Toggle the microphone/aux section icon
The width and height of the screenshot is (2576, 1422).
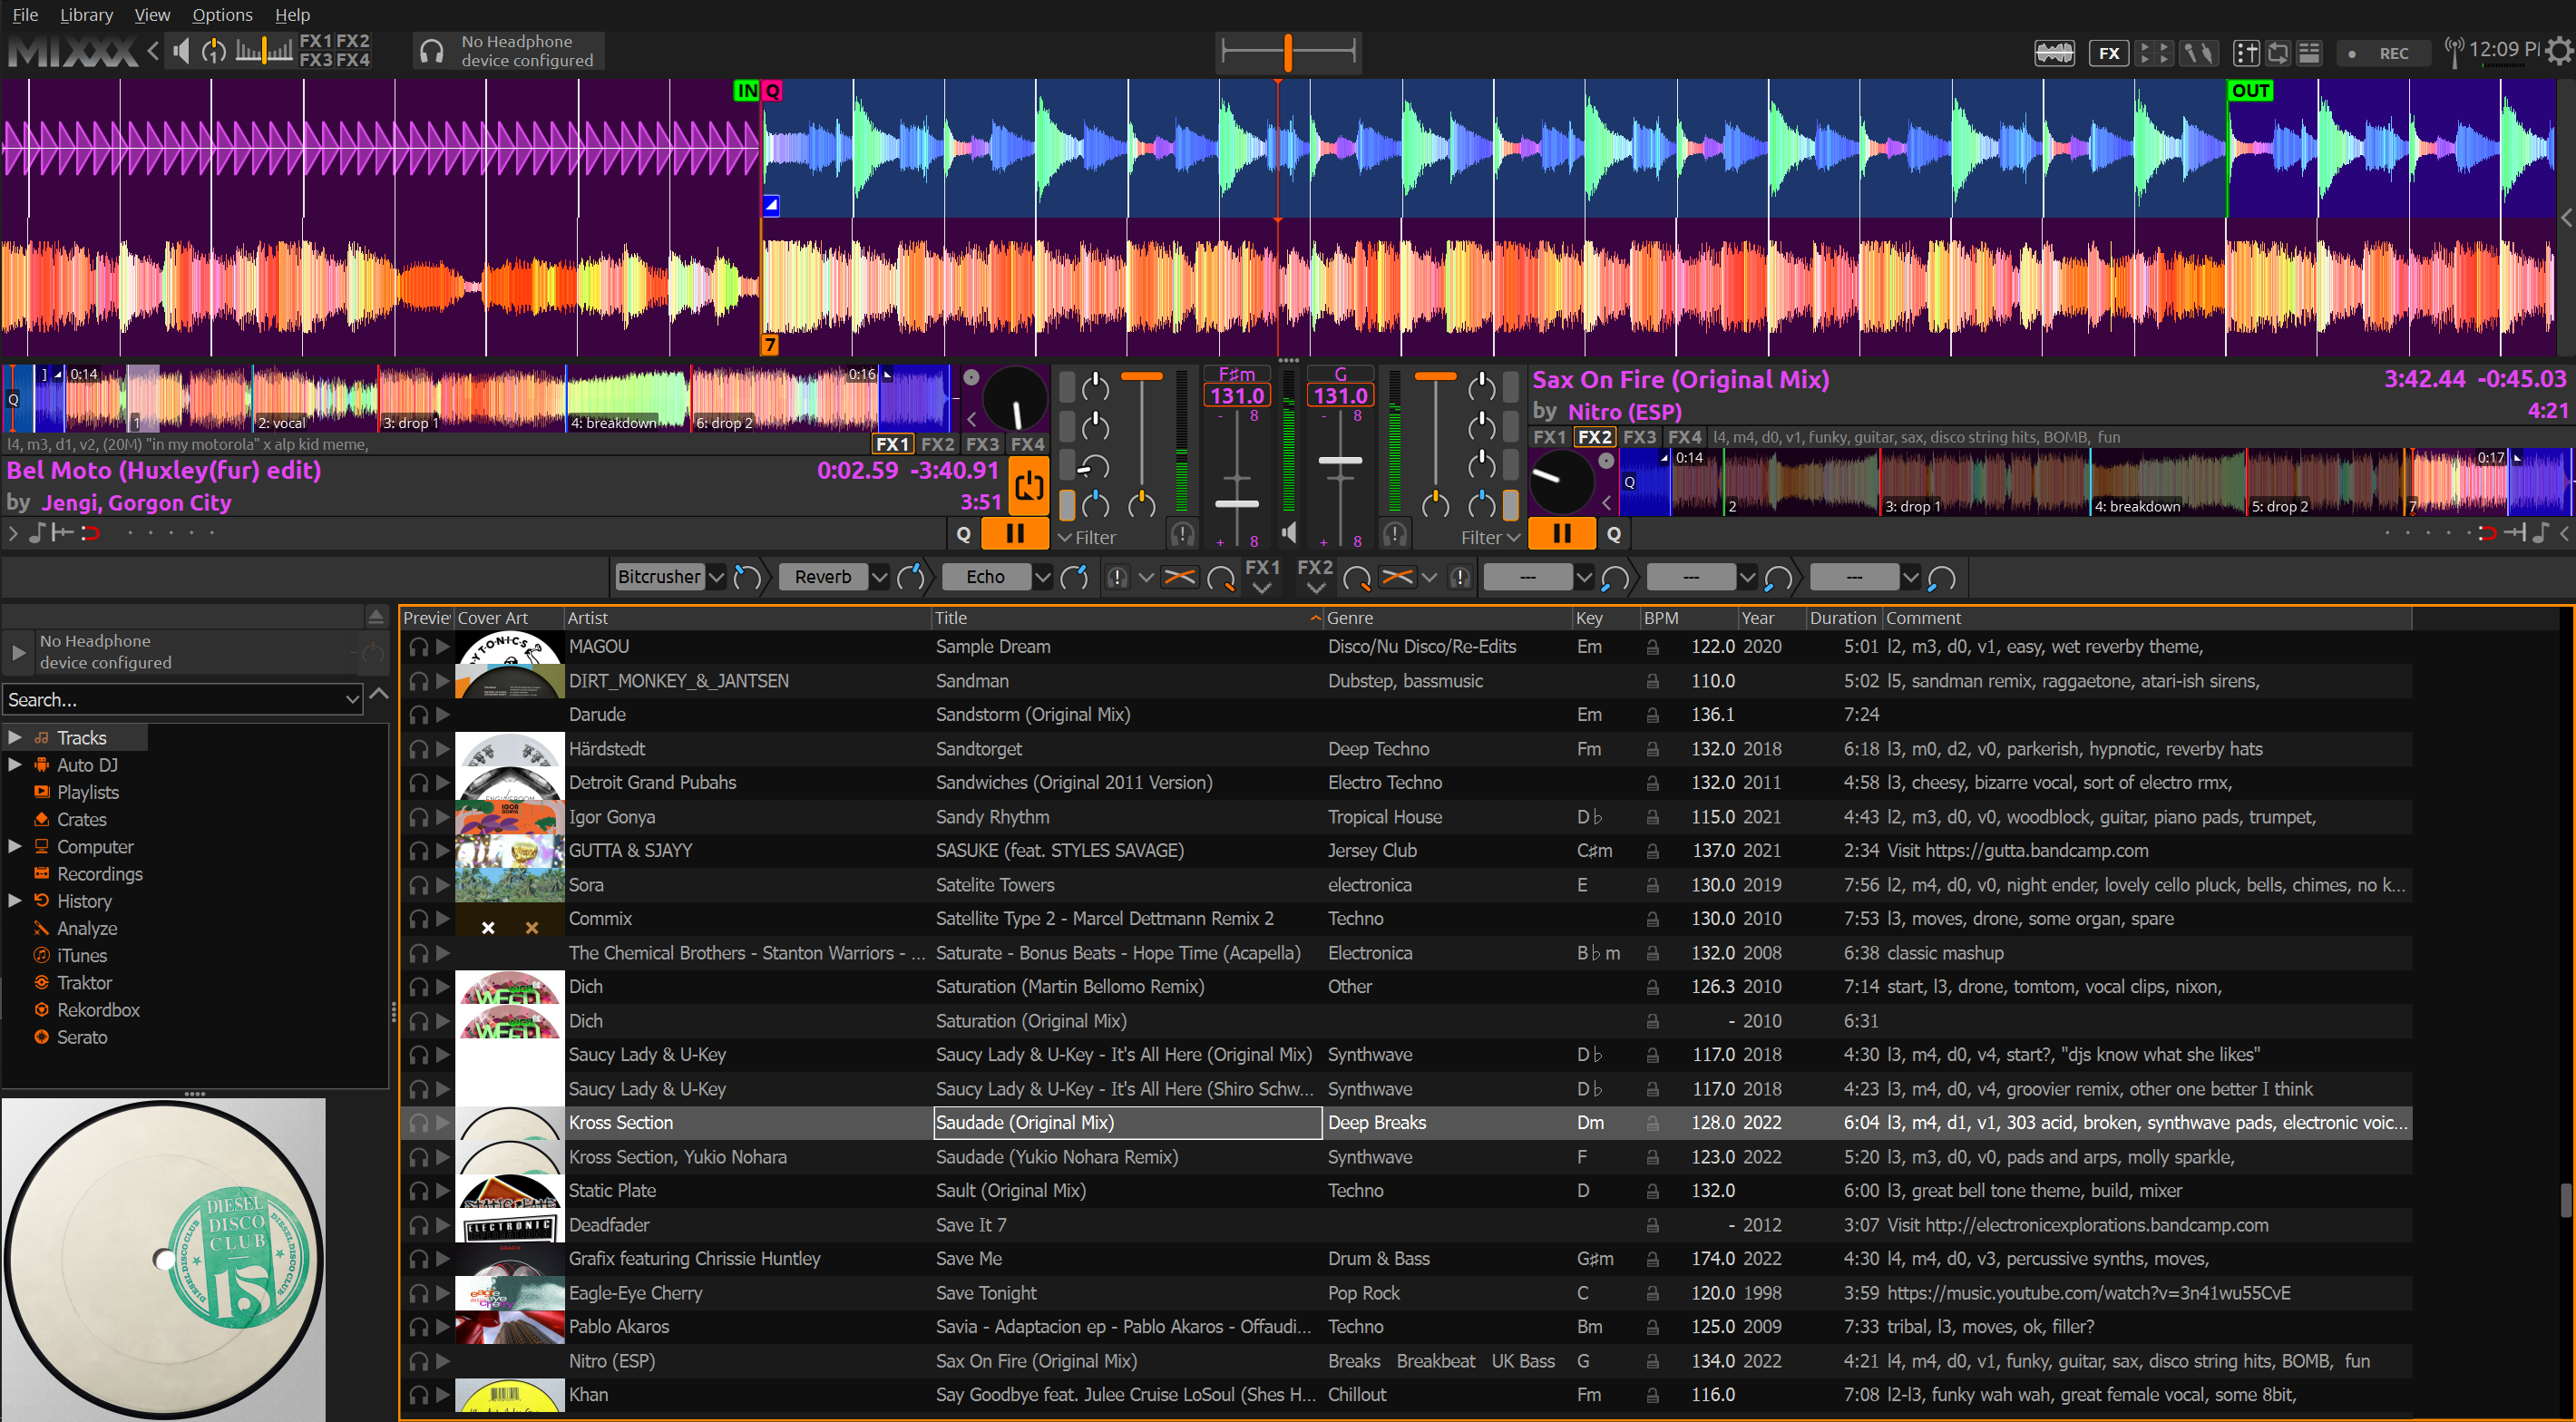point(2198,53)
